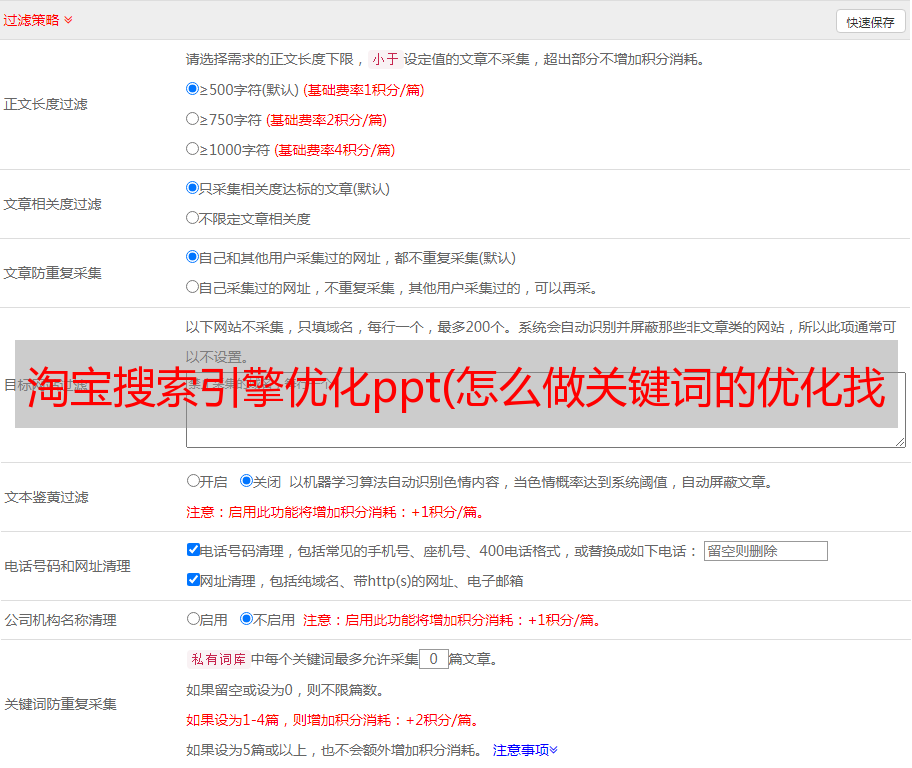
Task: Click the 留空则删除 phone replacement field
Action: tap(765, 551)
